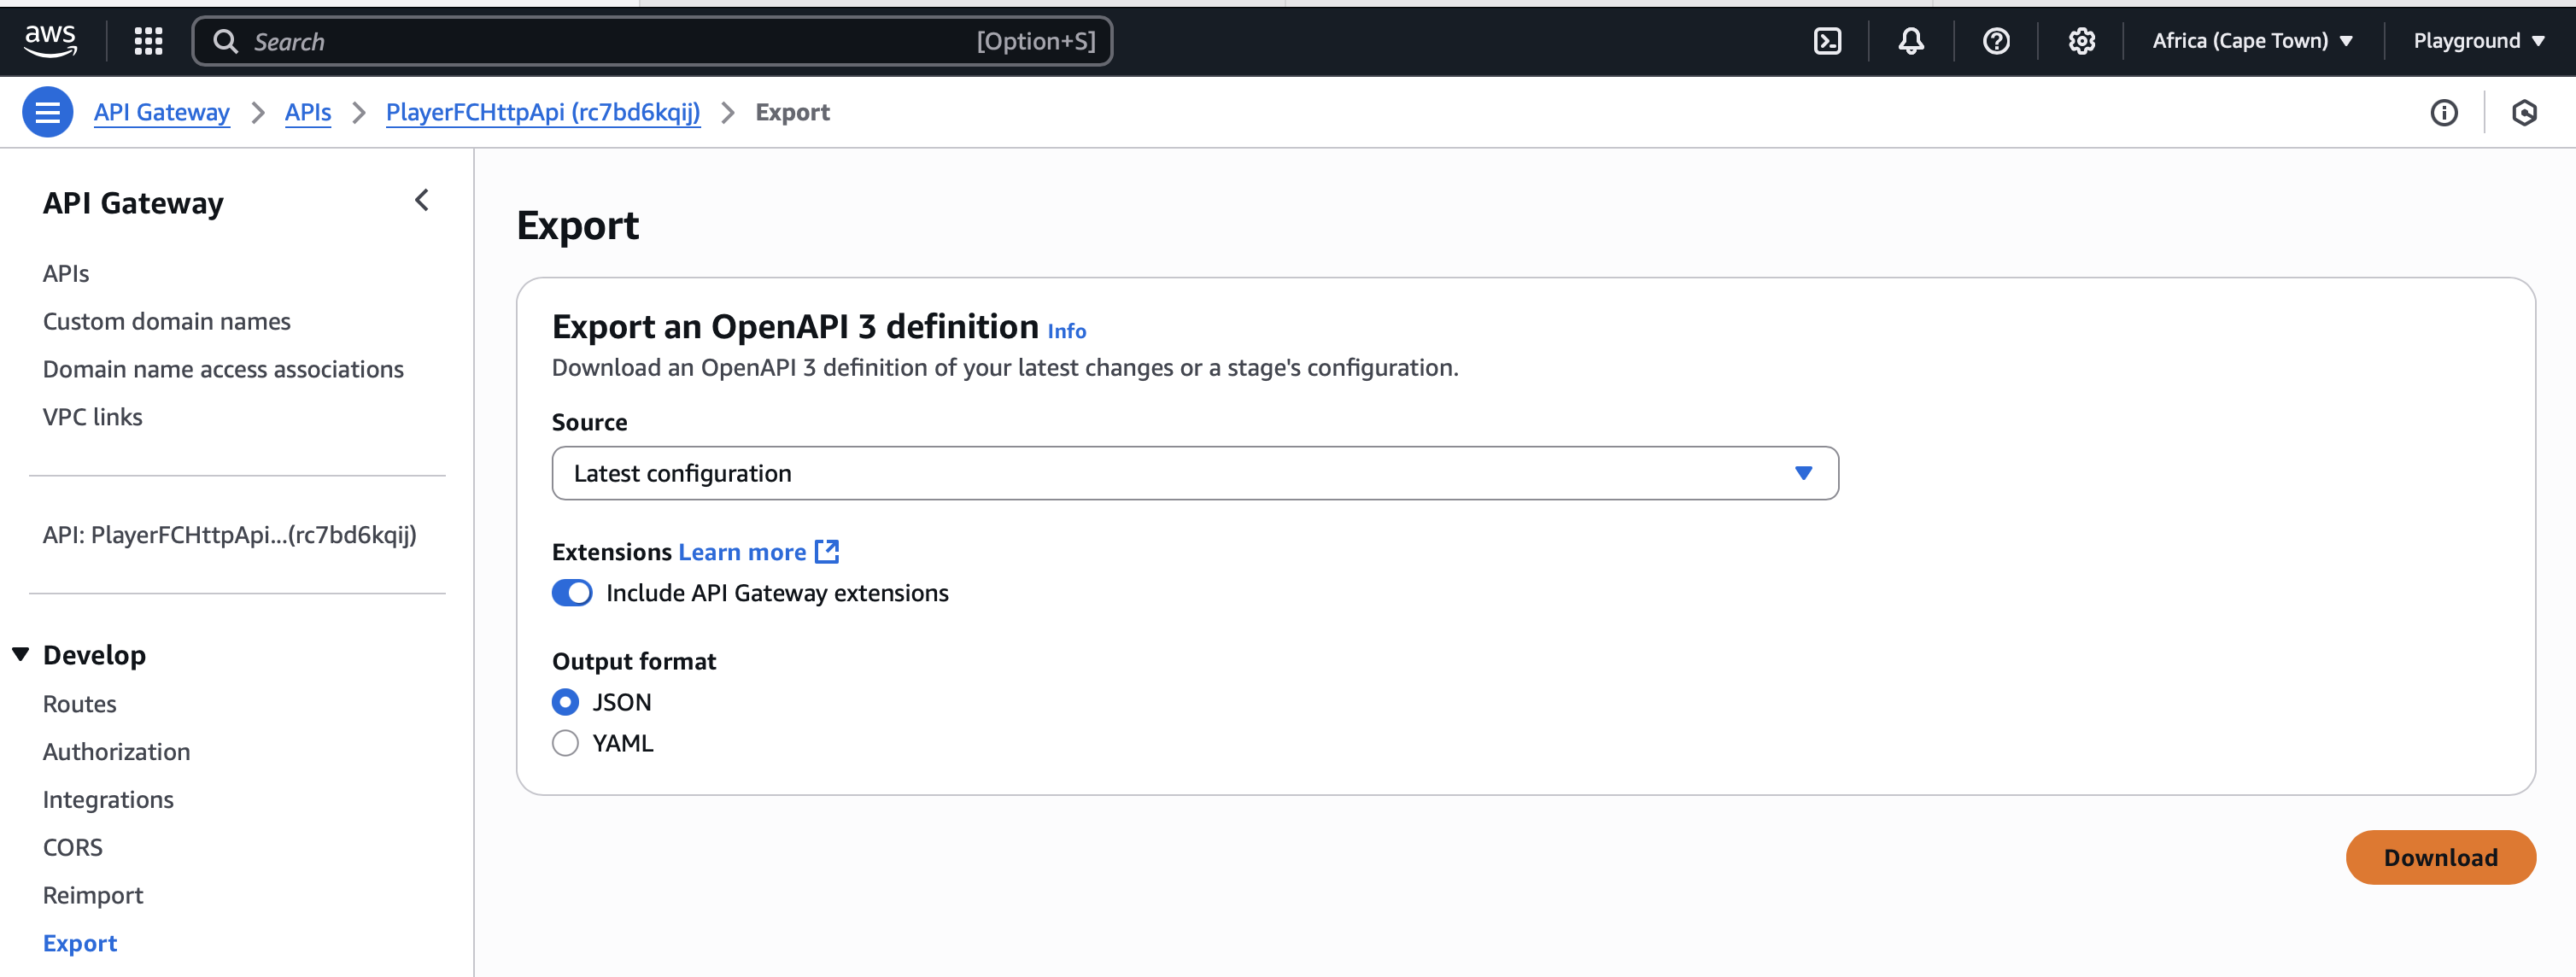Open the CloudShell terminal icon
This screenshot has height=977, width=2576.
[x=1827, y=41]
